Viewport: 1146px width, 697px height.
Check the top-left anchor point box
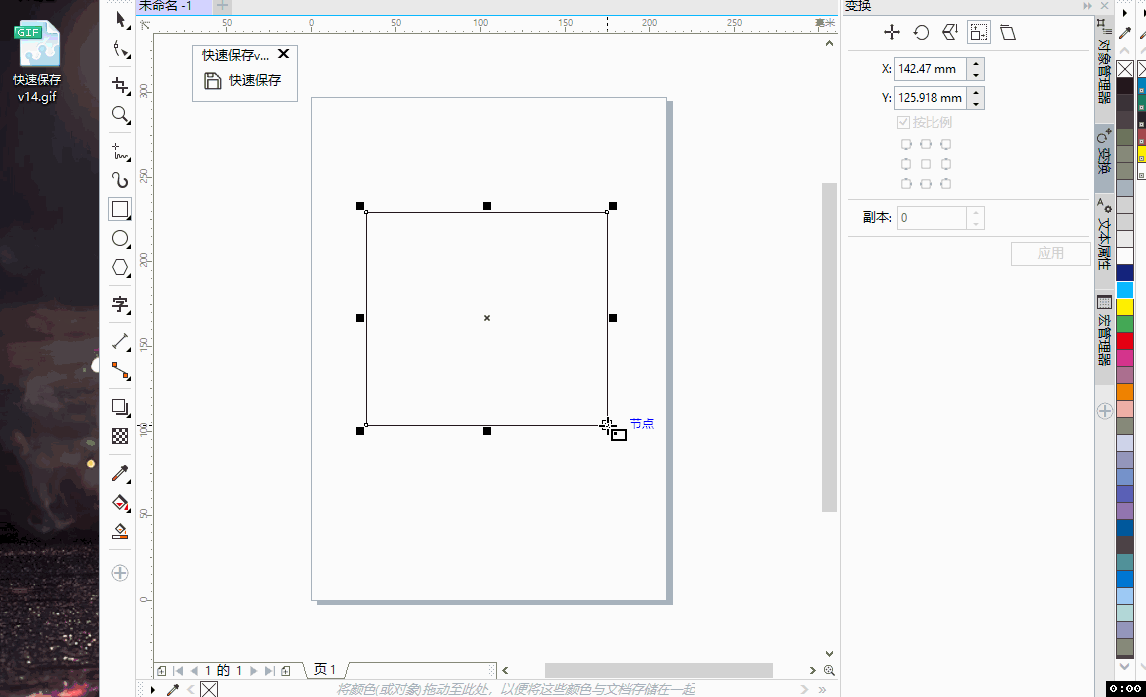click(906, 144)
